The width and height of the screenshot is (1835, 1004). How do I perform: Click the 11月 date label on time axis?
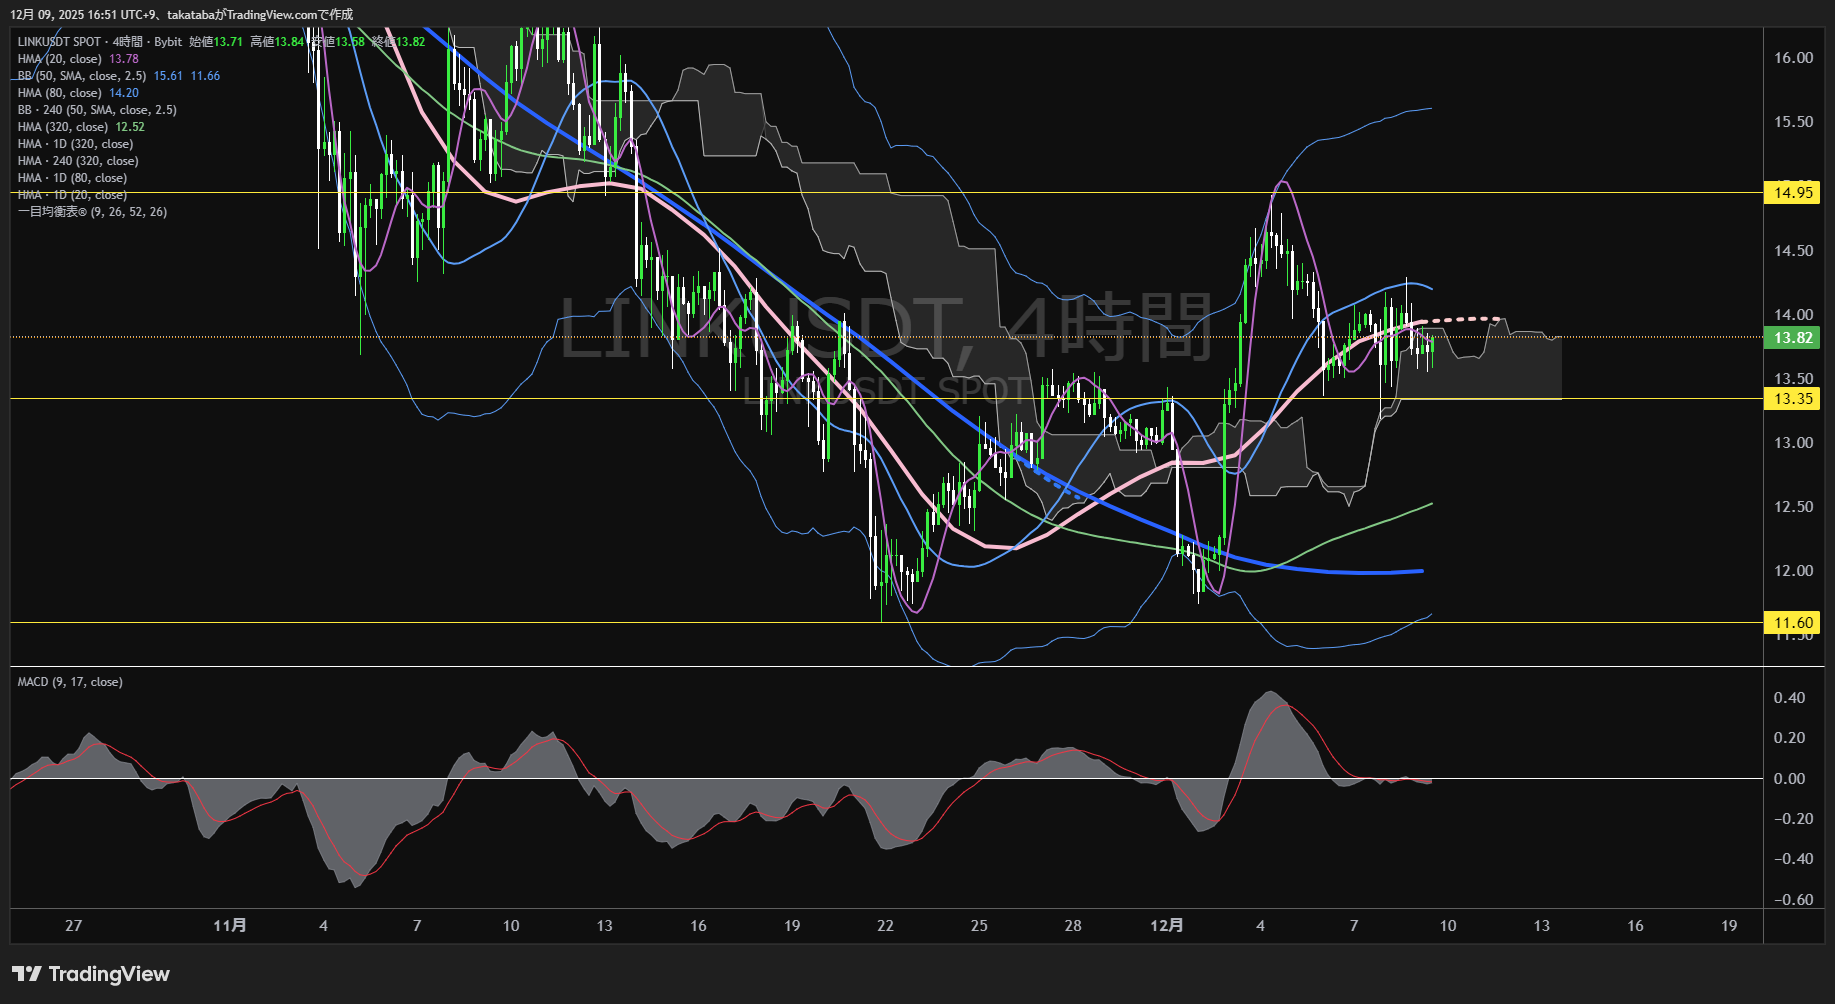tap(229, 926)
